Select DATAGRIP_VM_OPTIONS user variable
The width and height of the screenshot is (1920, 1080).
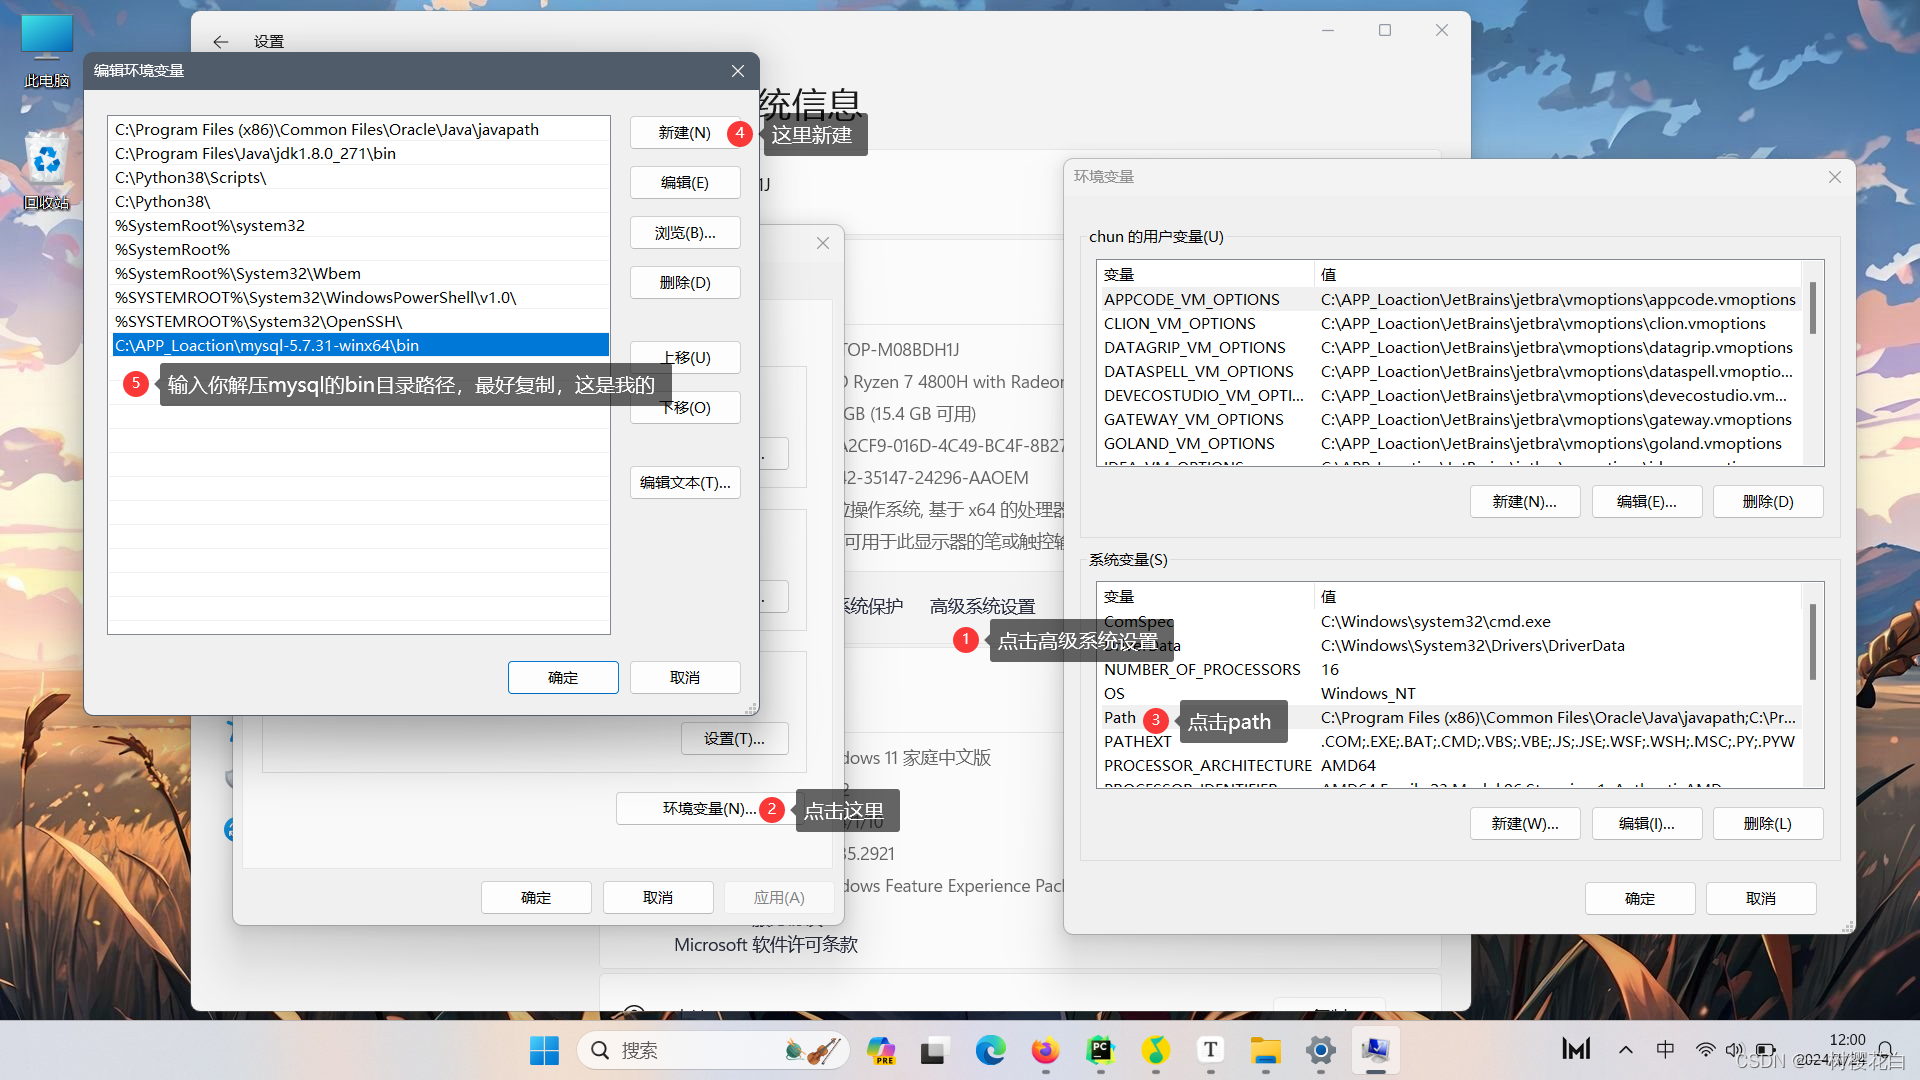coord(1449,347)
